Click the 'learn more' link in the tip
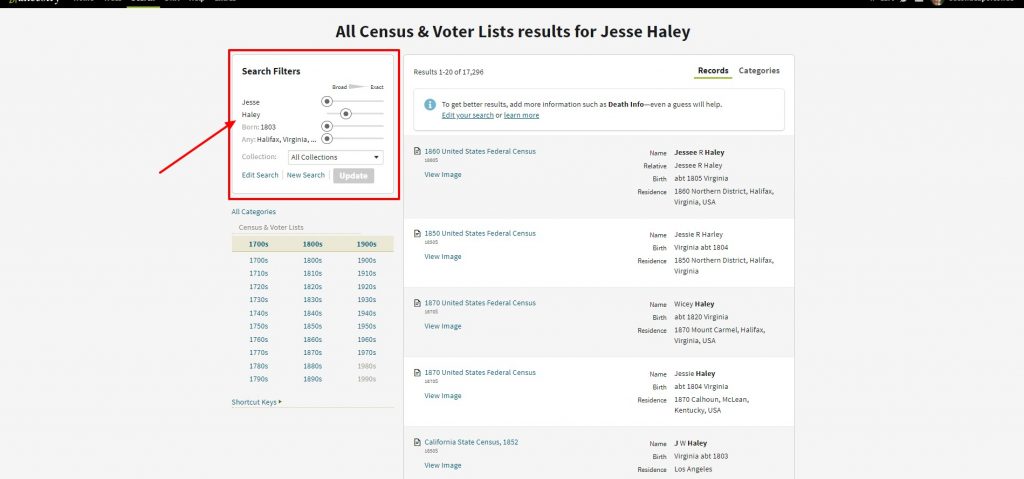This screenshot has height=479, width=1024. (521, 115)
